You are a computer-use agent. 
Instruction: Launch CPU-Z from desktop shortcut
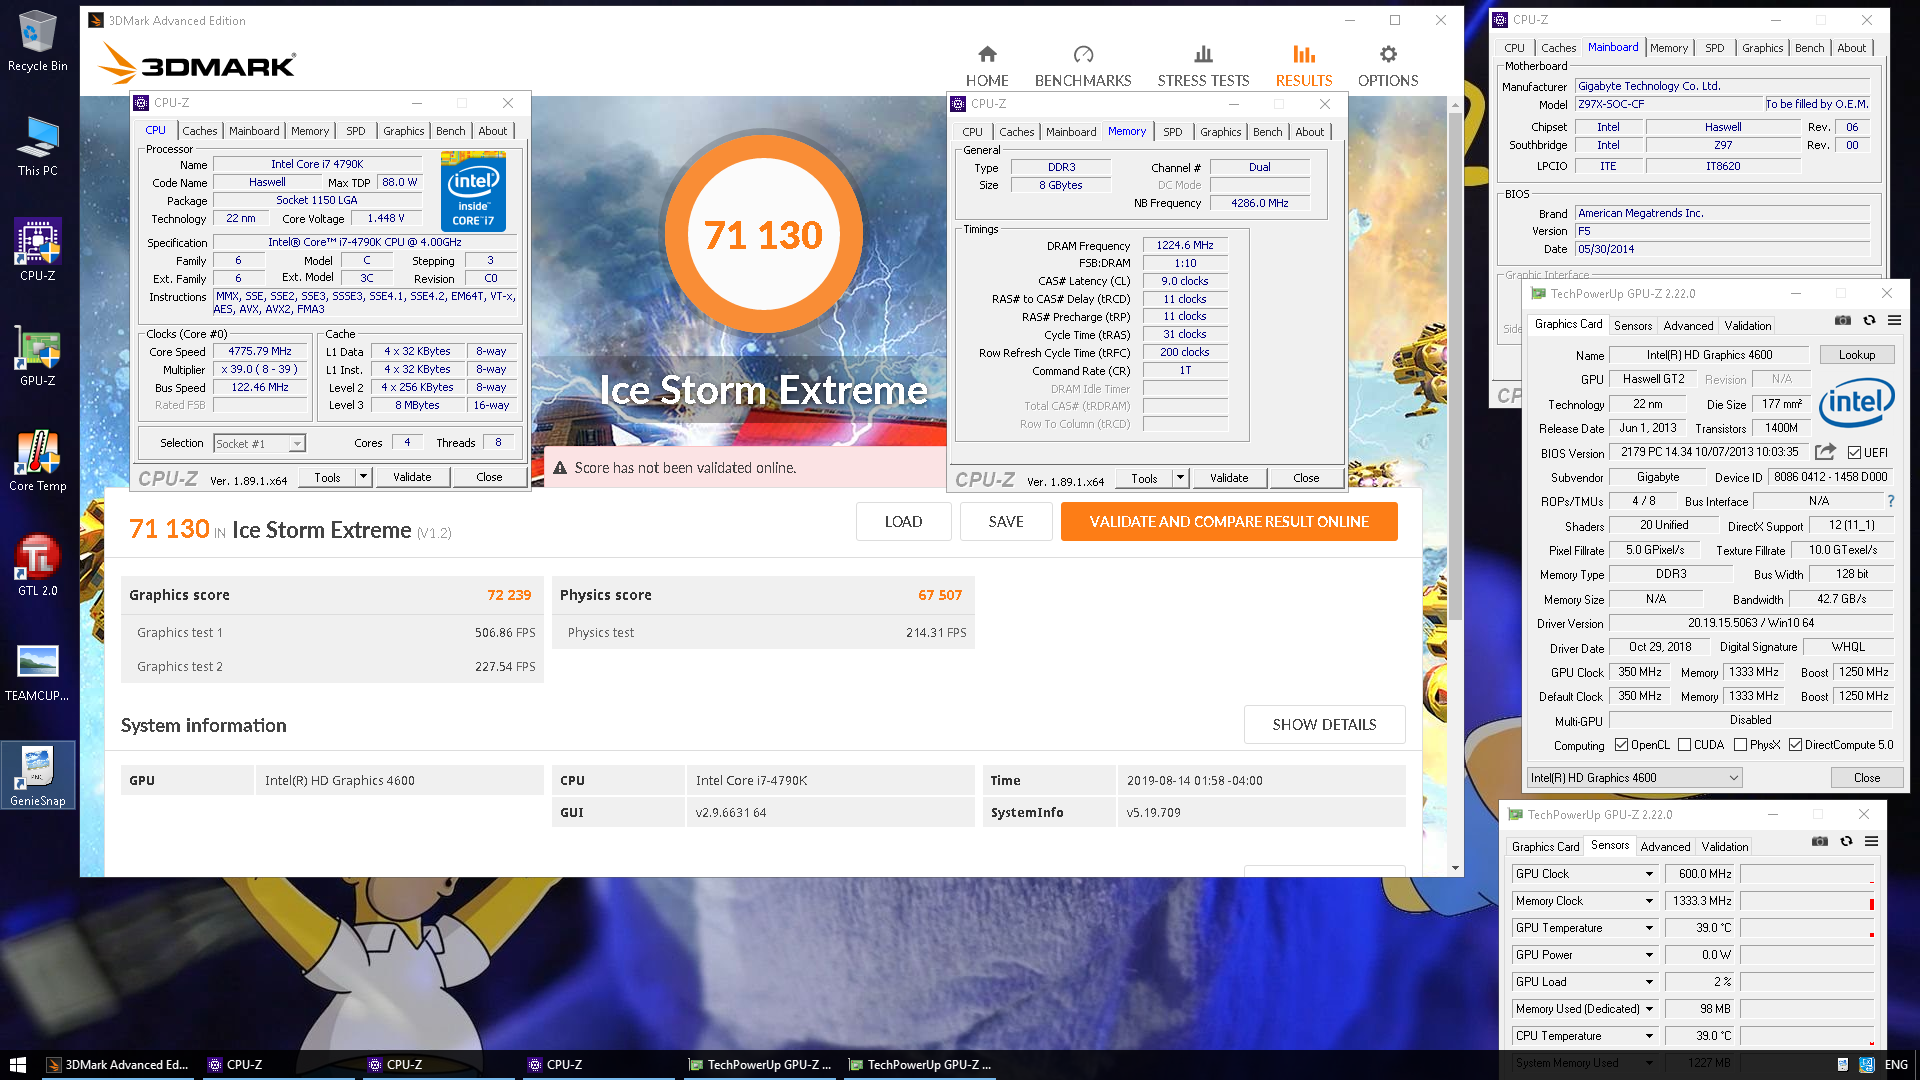37,250
